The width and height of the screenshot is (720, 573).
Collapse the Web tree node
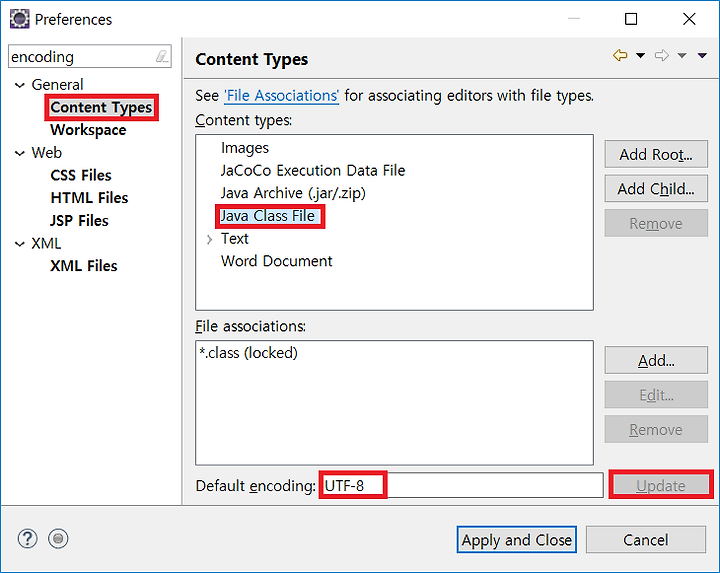[20, 153]
